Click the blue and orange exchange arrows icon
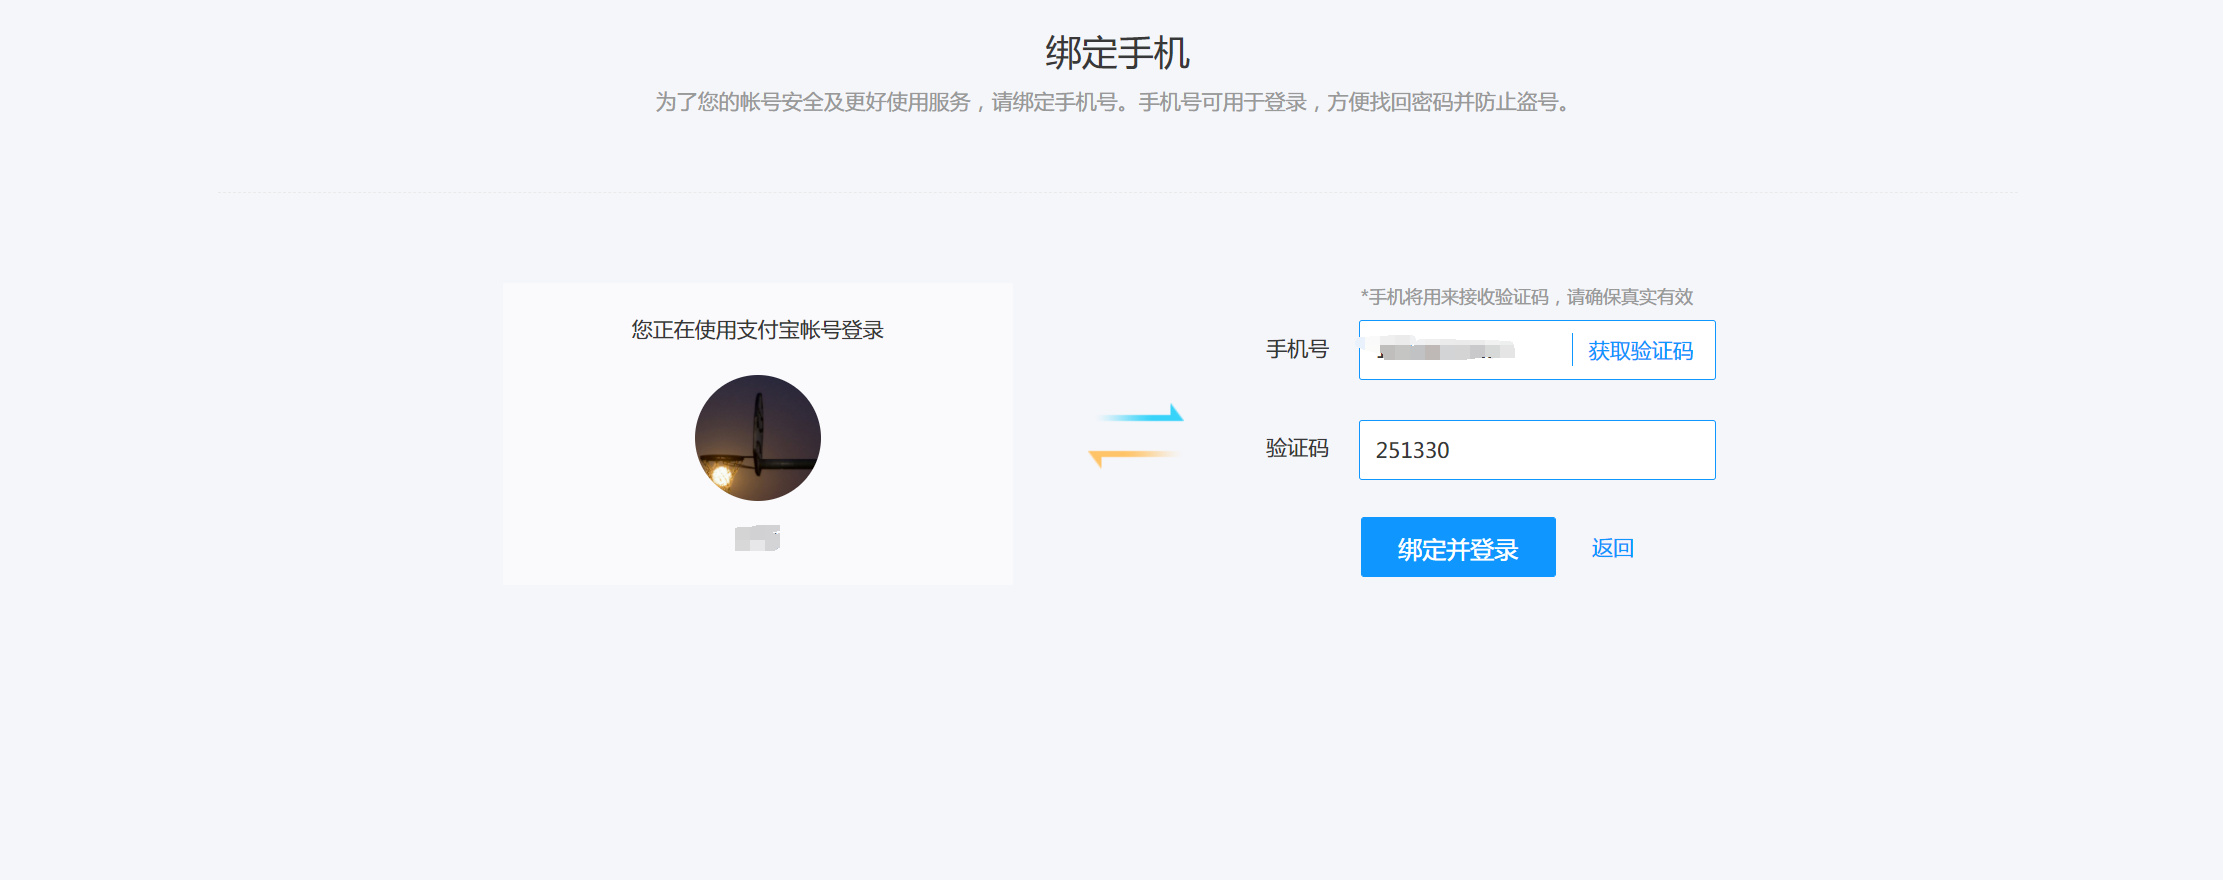The height and width of the screenshot is (880, 2223). [x=1136, y=436]
